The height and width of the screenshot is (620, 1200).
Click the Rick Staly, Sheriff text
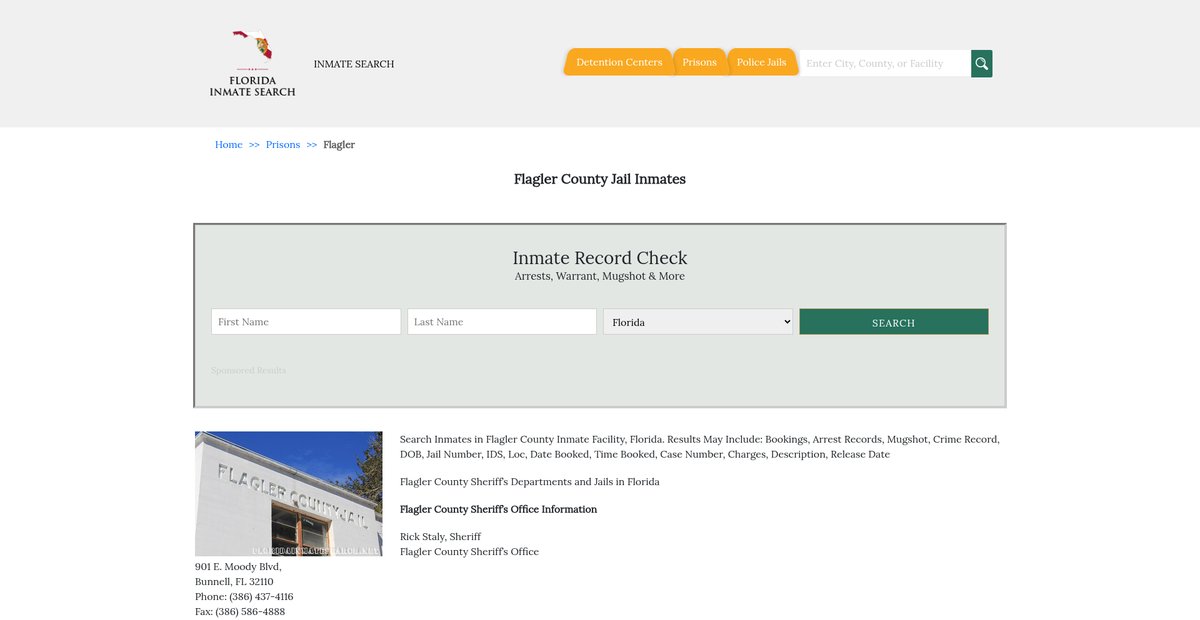pos(440,537)
